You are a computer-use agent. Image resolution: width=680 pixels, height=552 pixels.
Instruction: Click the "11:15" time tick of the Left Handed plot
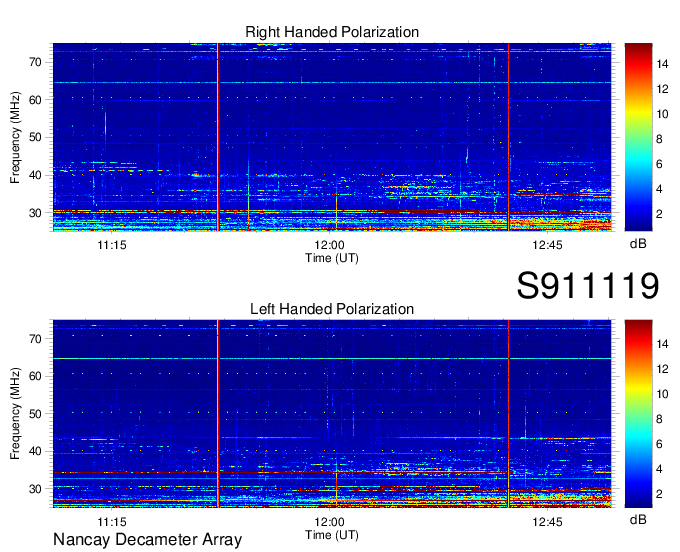click(x=112, y=522)
